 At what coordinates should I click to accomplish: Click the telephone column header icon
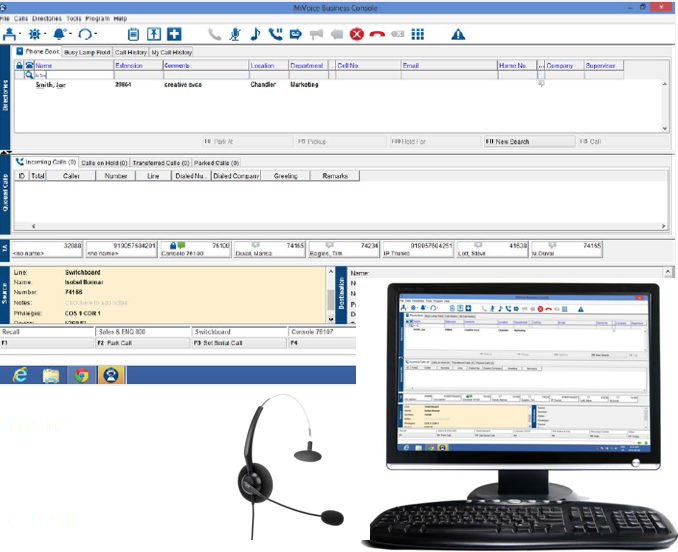coord(29,65)
